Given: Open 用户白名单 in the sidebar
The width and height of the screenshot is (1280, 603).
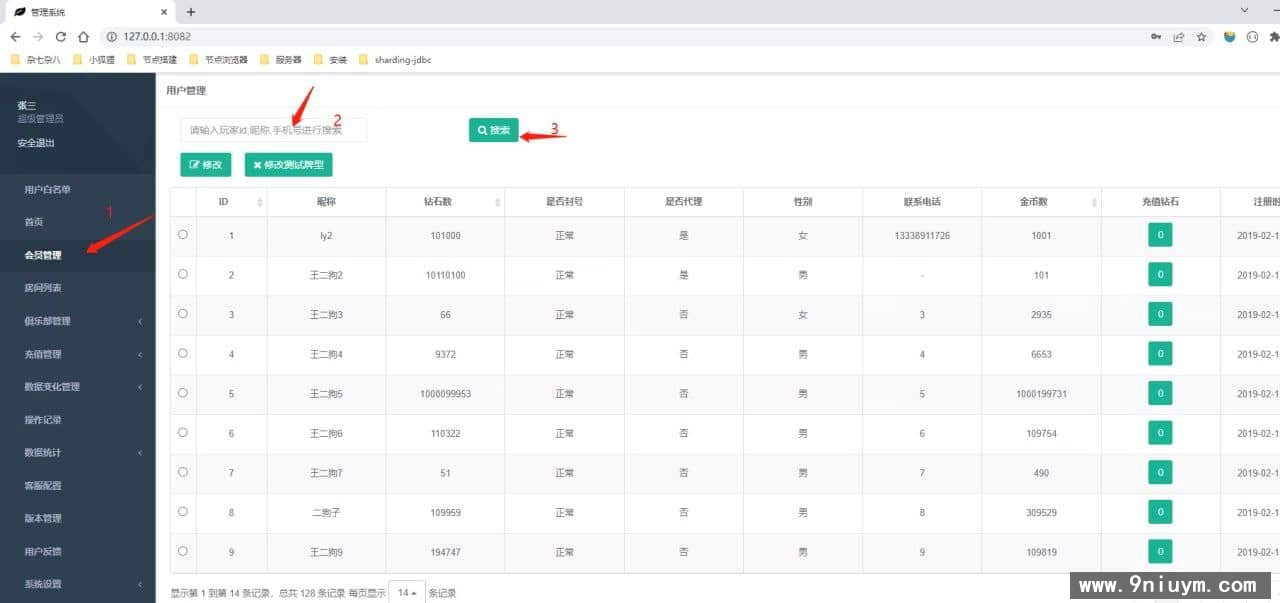Looking at the screenshot, I should click(78, 189).
